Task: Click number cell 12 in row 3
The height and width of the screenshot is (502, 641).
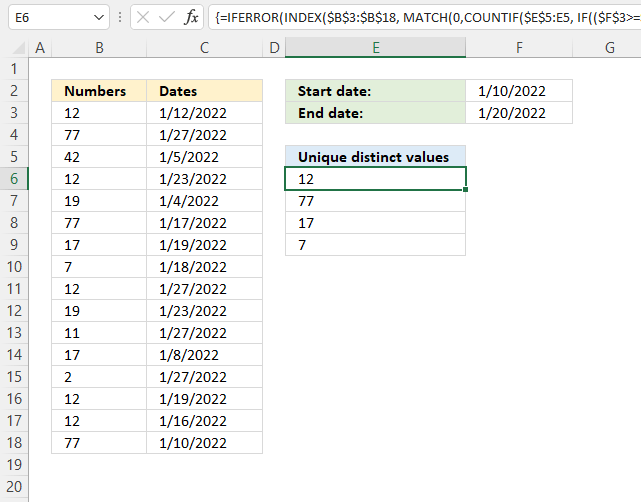Action: pos(99,113)
